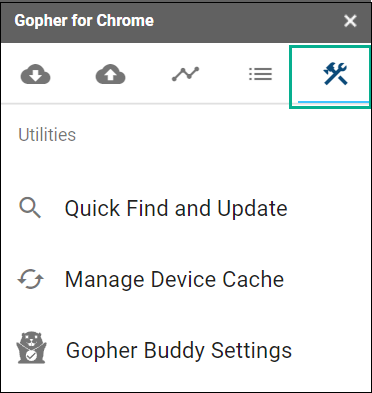372x393 pixels.
Task: Click the magnifying glass Quick Find icon
Action: pos(30,208)
